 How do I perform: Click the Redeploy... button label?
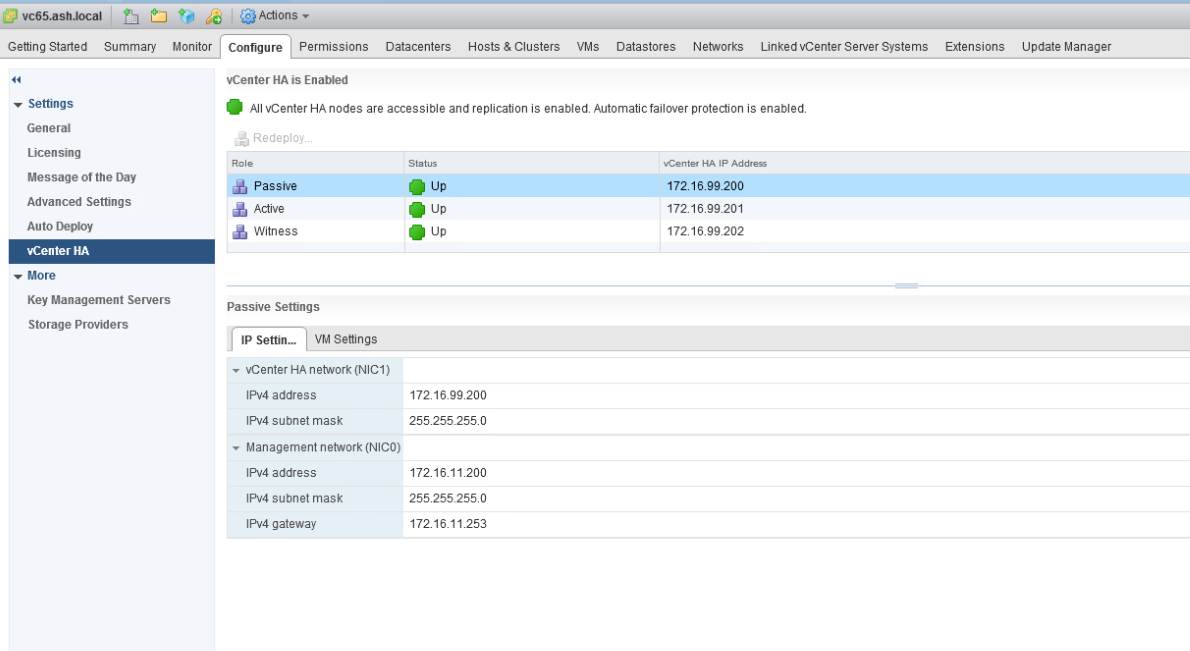(282, 138)
